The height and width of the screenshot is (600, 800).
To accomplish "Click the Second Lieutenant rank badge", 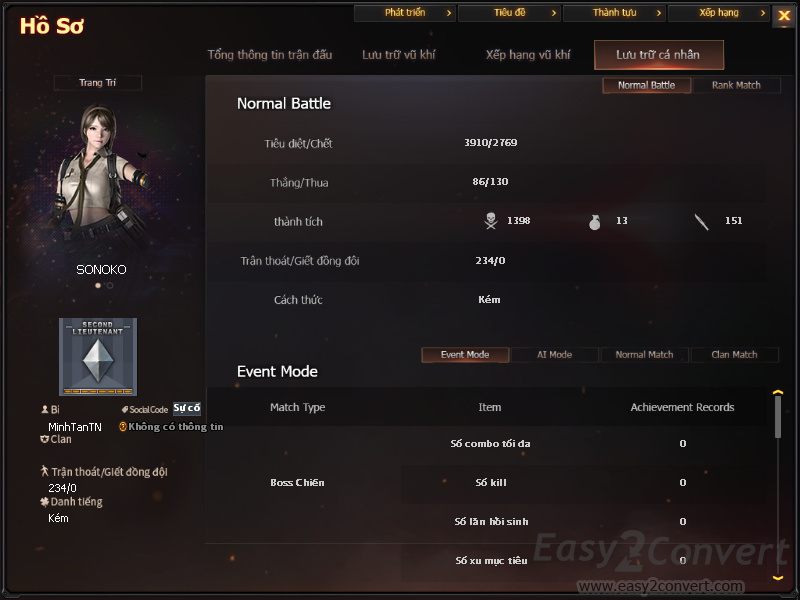I will [x=98, y=357].
